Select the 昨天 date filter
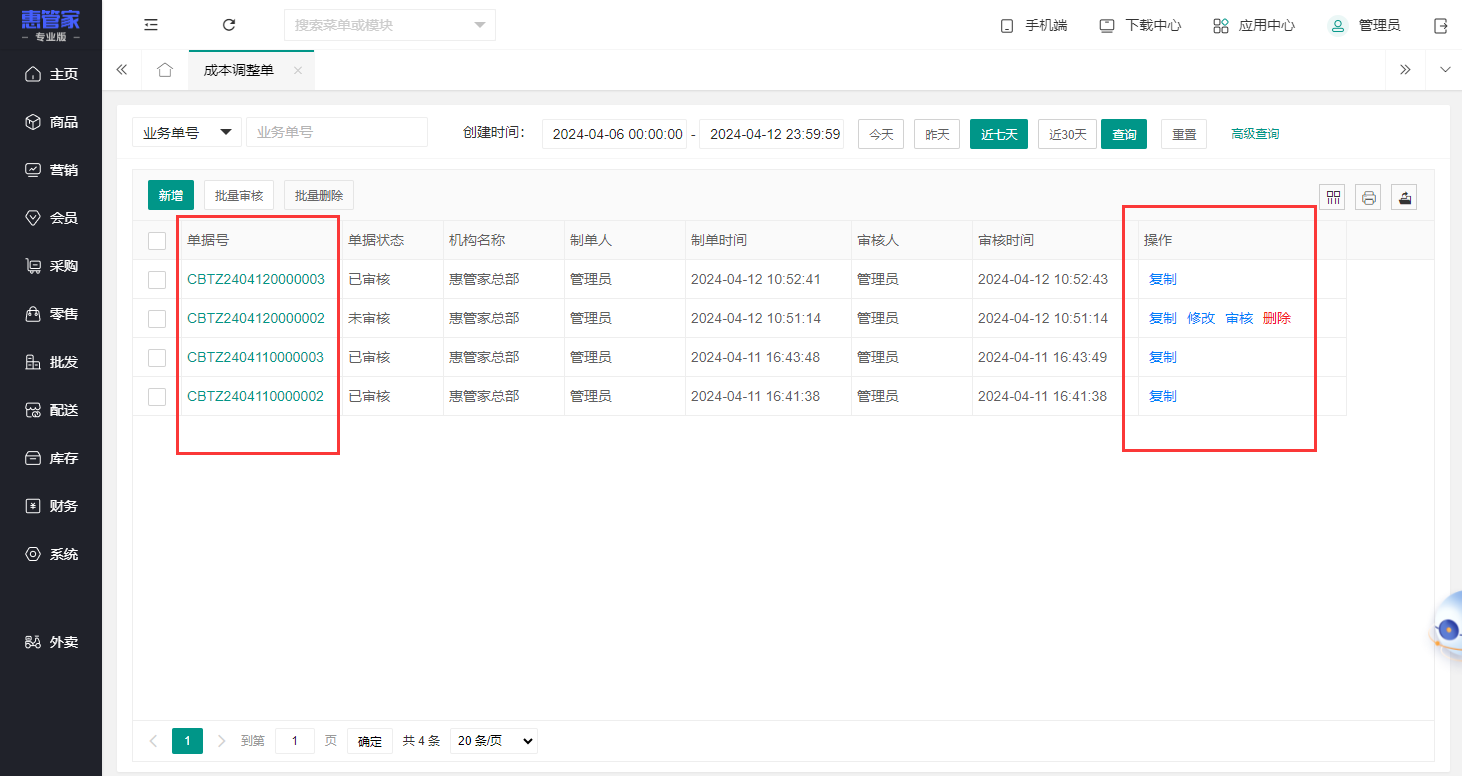Screen dimensions: 1462x776 [937, 134]
